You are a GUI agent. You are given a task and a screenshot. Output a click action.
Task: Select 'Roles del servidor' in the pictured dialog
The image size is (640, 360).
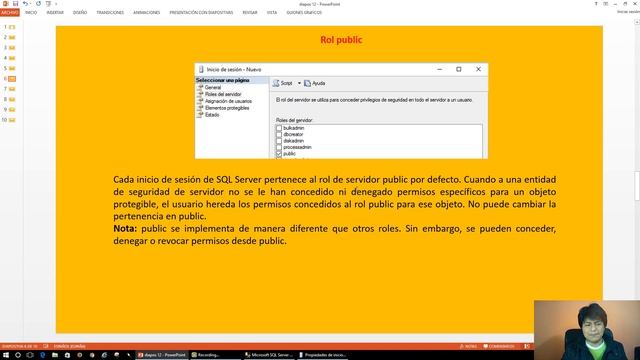pos(223,94)
